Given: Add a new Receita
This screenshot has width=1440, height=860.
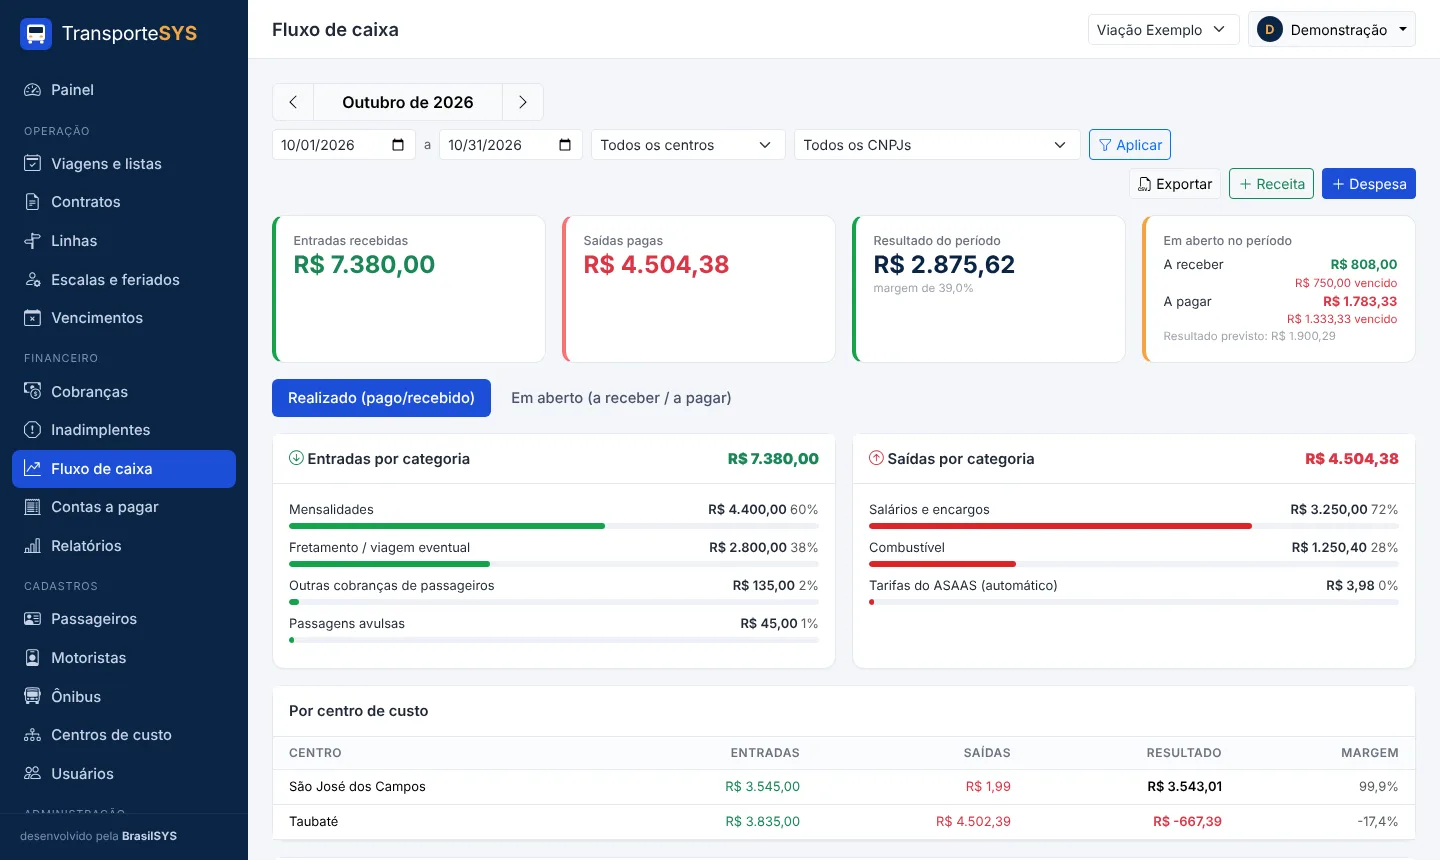Looking at the screenshot, I should (x=1271, y=184).
